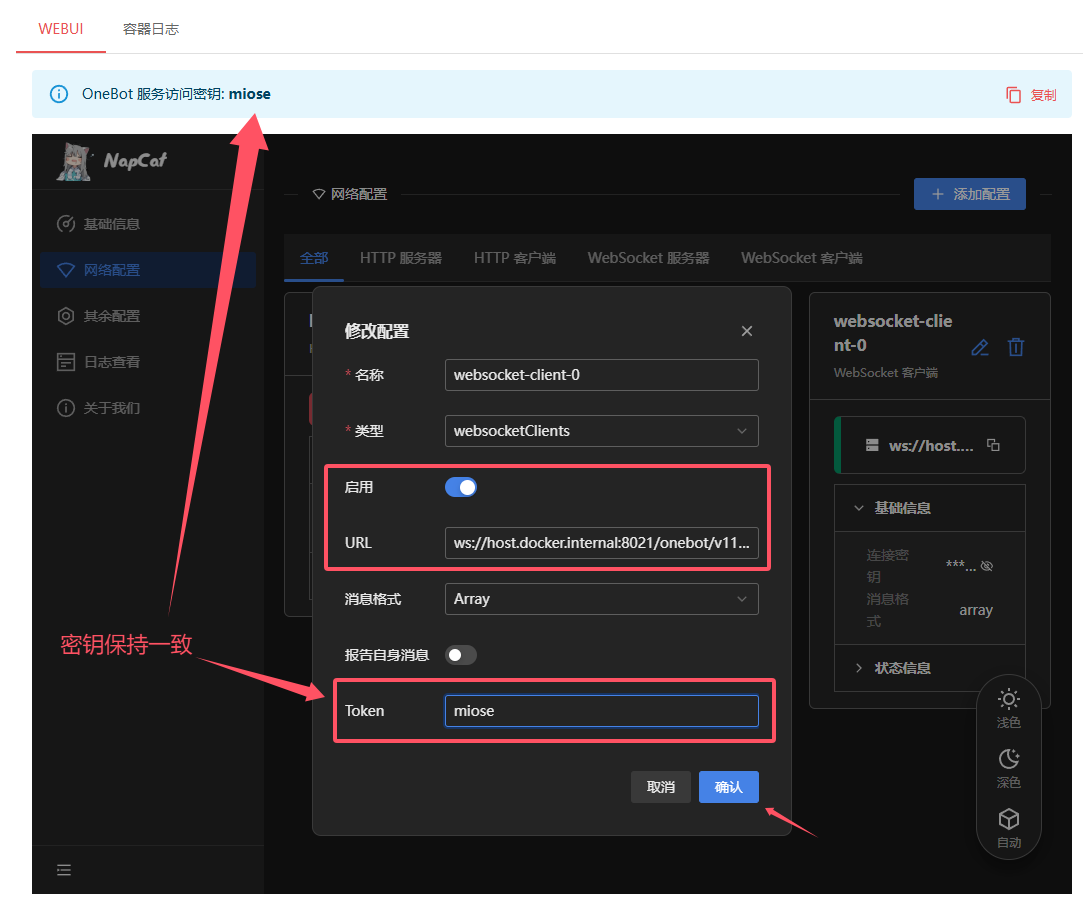The image size is (1083, 906).
Task: Select the light theme sun icon
Action: click(x=1008, y=700)
